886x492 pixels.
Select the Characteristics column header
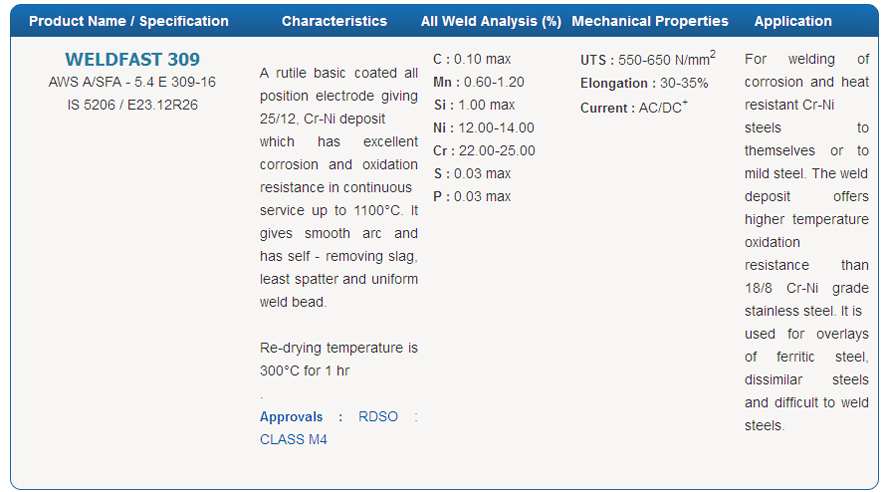335,21
